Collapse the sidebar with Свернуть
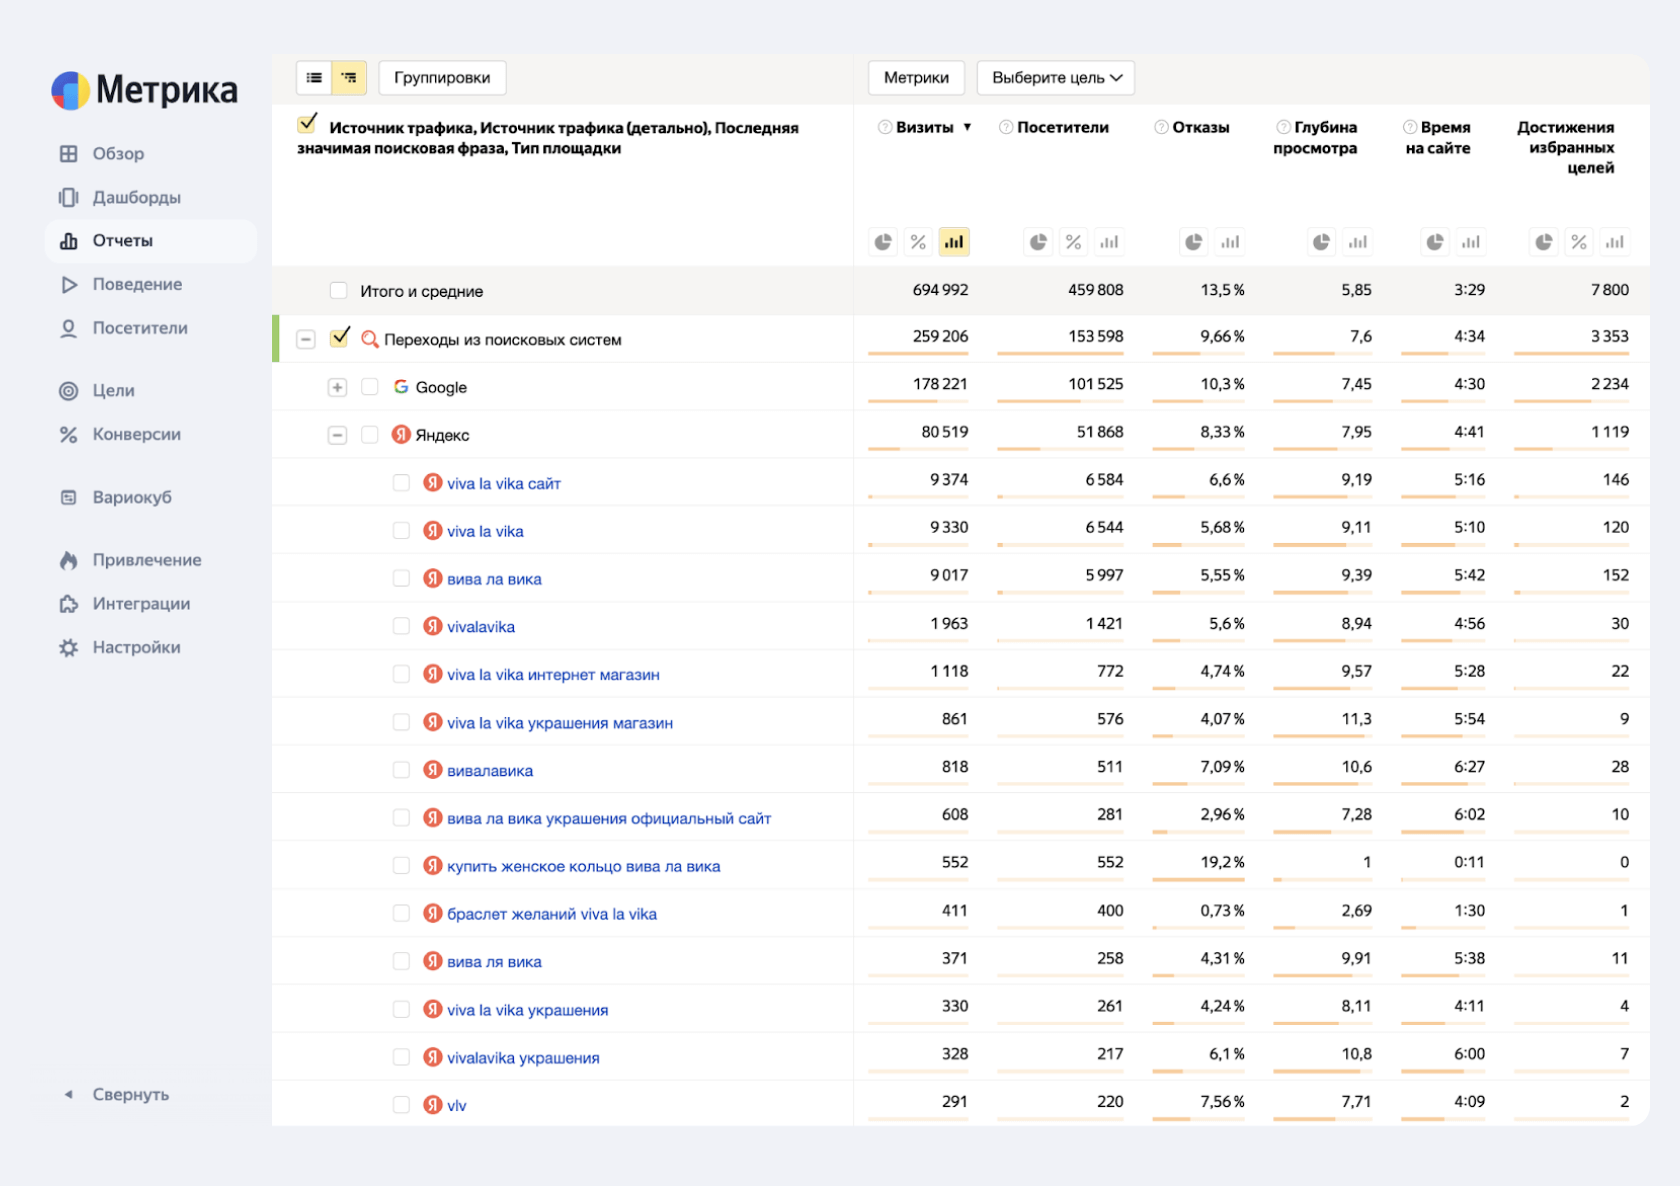The height and width of the screenshot is (1186, 1680). 118,1094
